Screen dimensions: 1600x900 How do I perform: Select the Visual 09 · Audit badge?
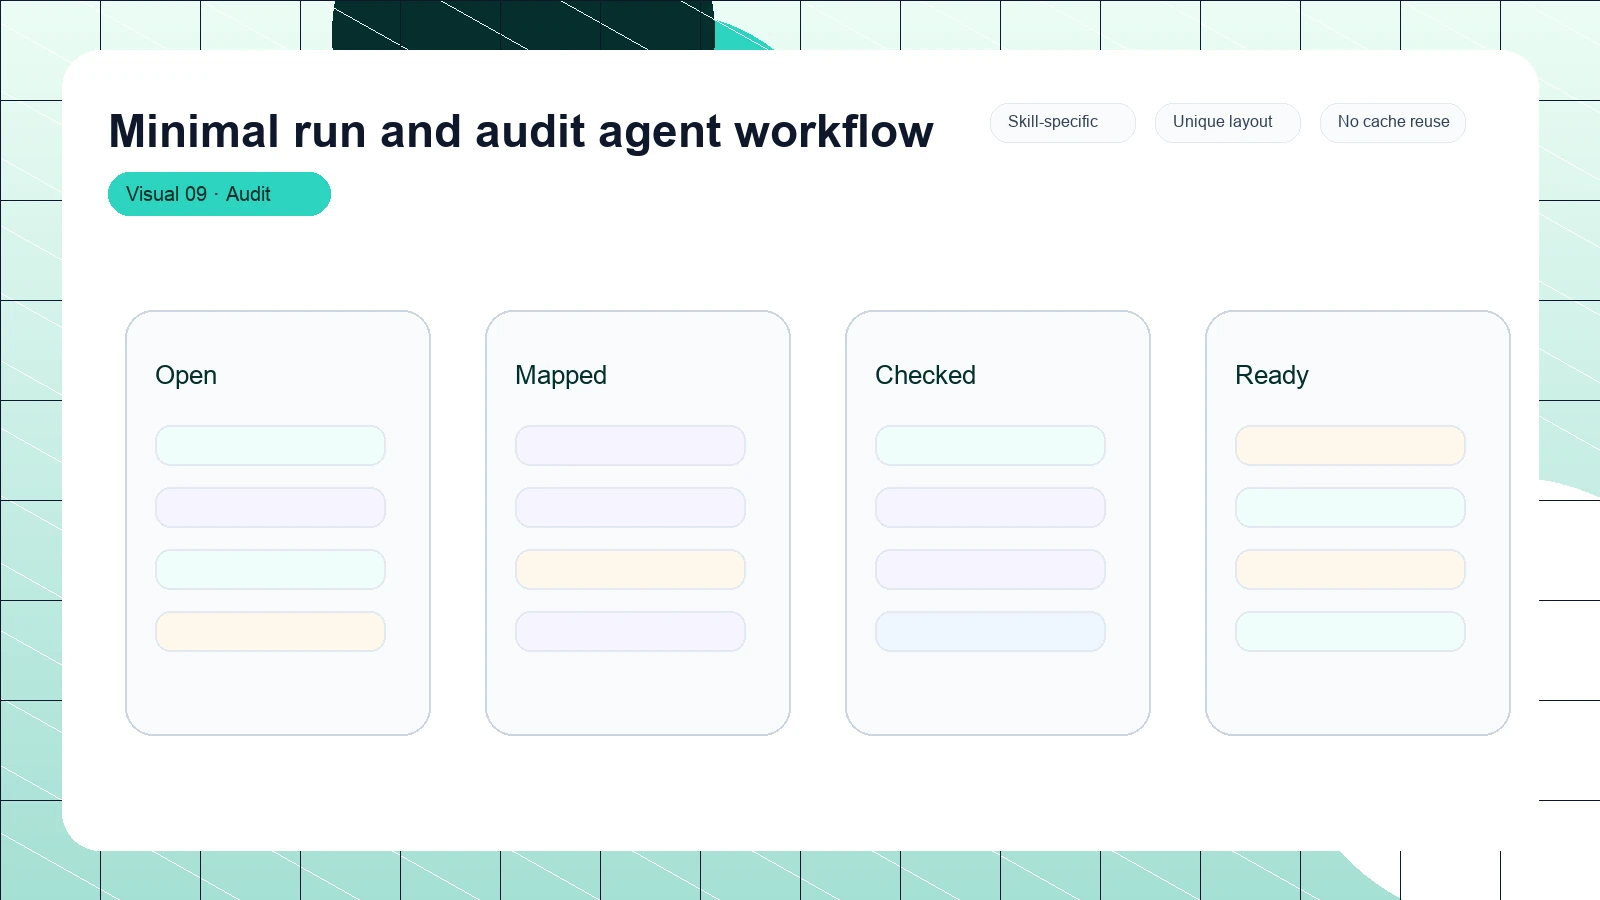tap(219, 194)
